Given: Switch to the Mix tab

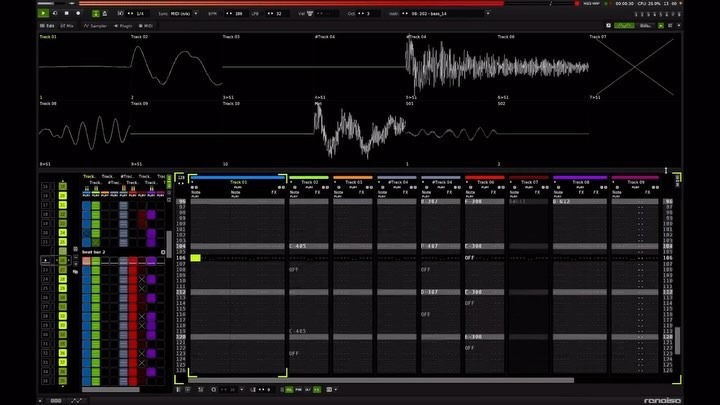Looking at the screenshot, I should [67, 25].
